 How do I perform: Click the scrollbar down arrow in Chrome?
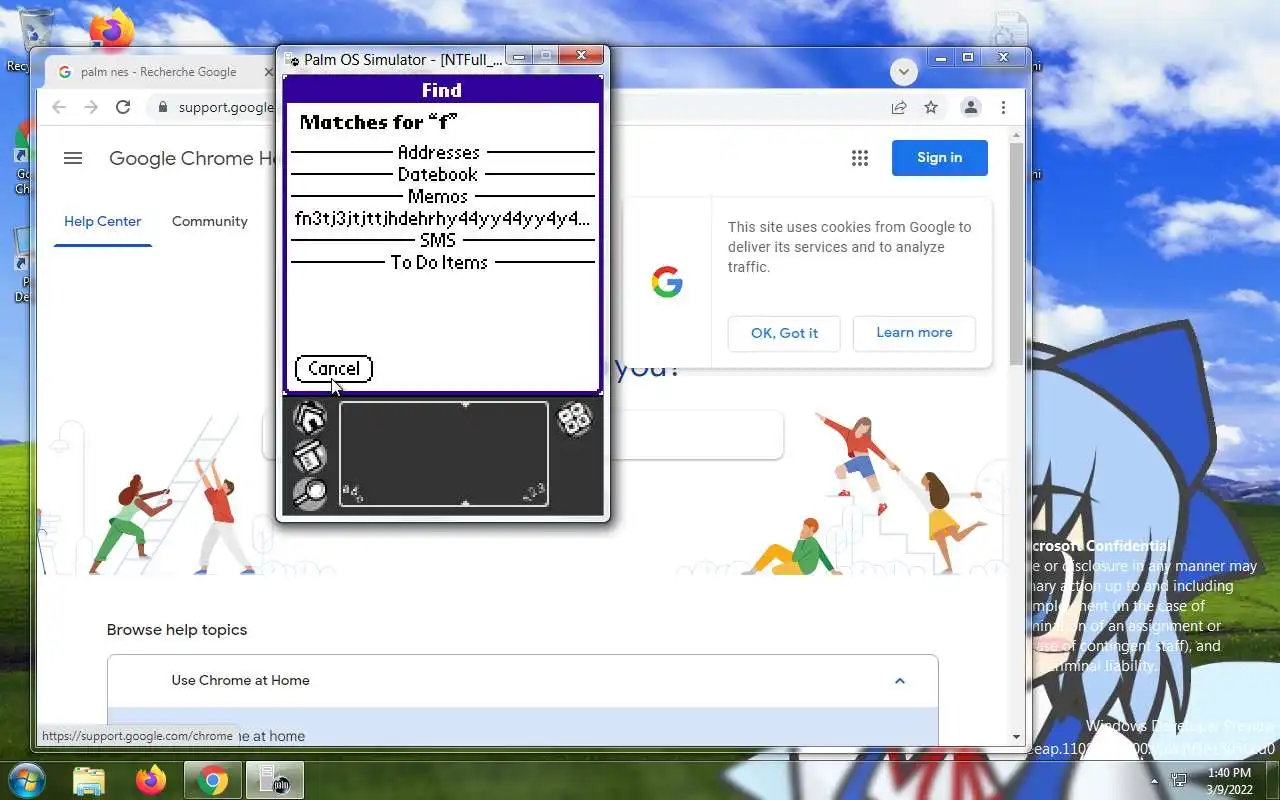1017,737
